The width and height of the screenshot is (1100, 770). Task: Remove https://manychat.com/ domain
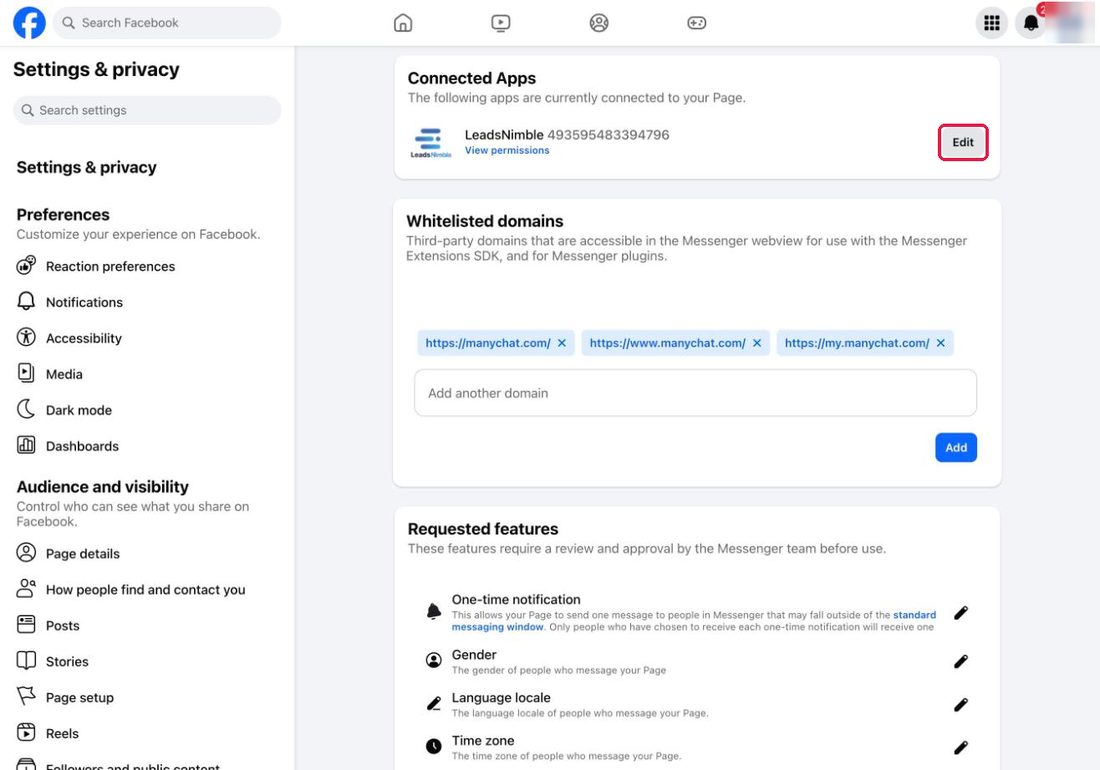(562, 343)
